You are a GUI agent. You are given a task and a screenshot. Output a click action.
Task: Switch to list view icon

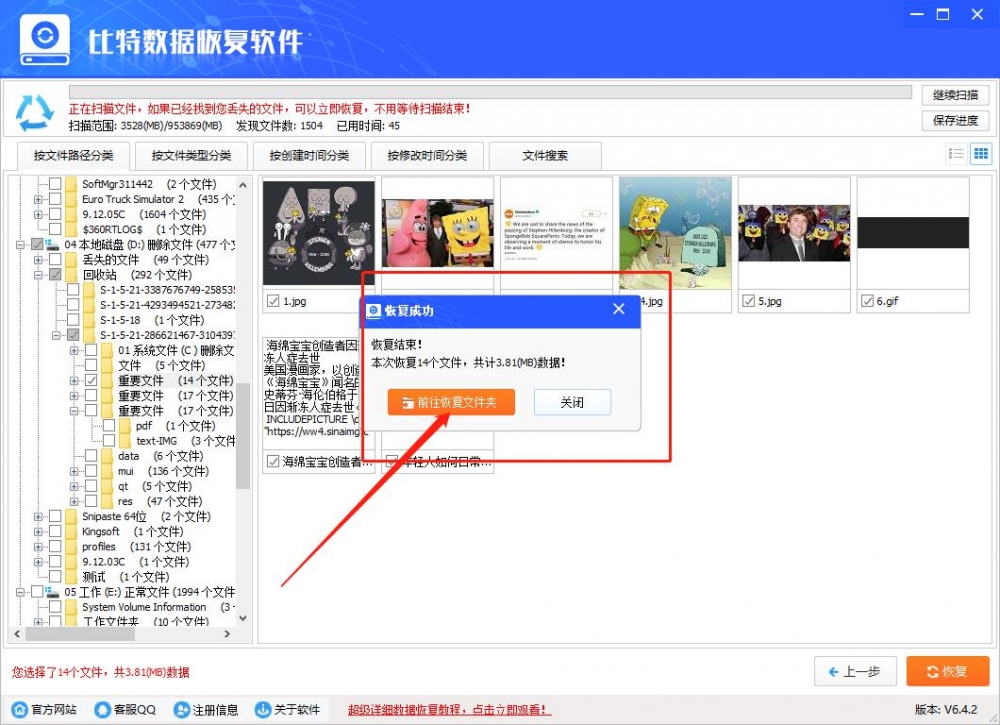[955, 154]
